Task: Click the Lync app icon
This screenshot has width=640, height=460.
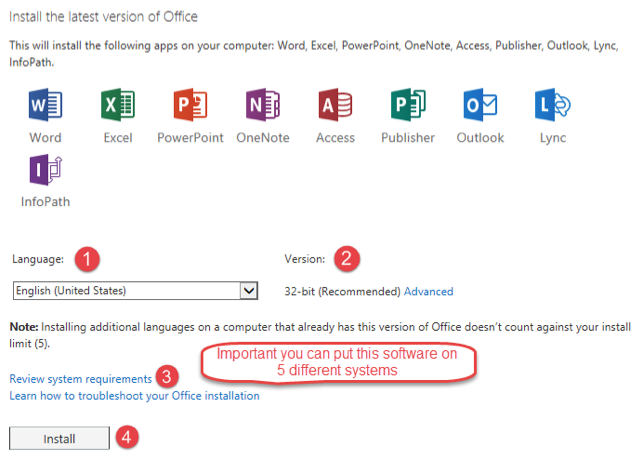Action: [553, 104]
